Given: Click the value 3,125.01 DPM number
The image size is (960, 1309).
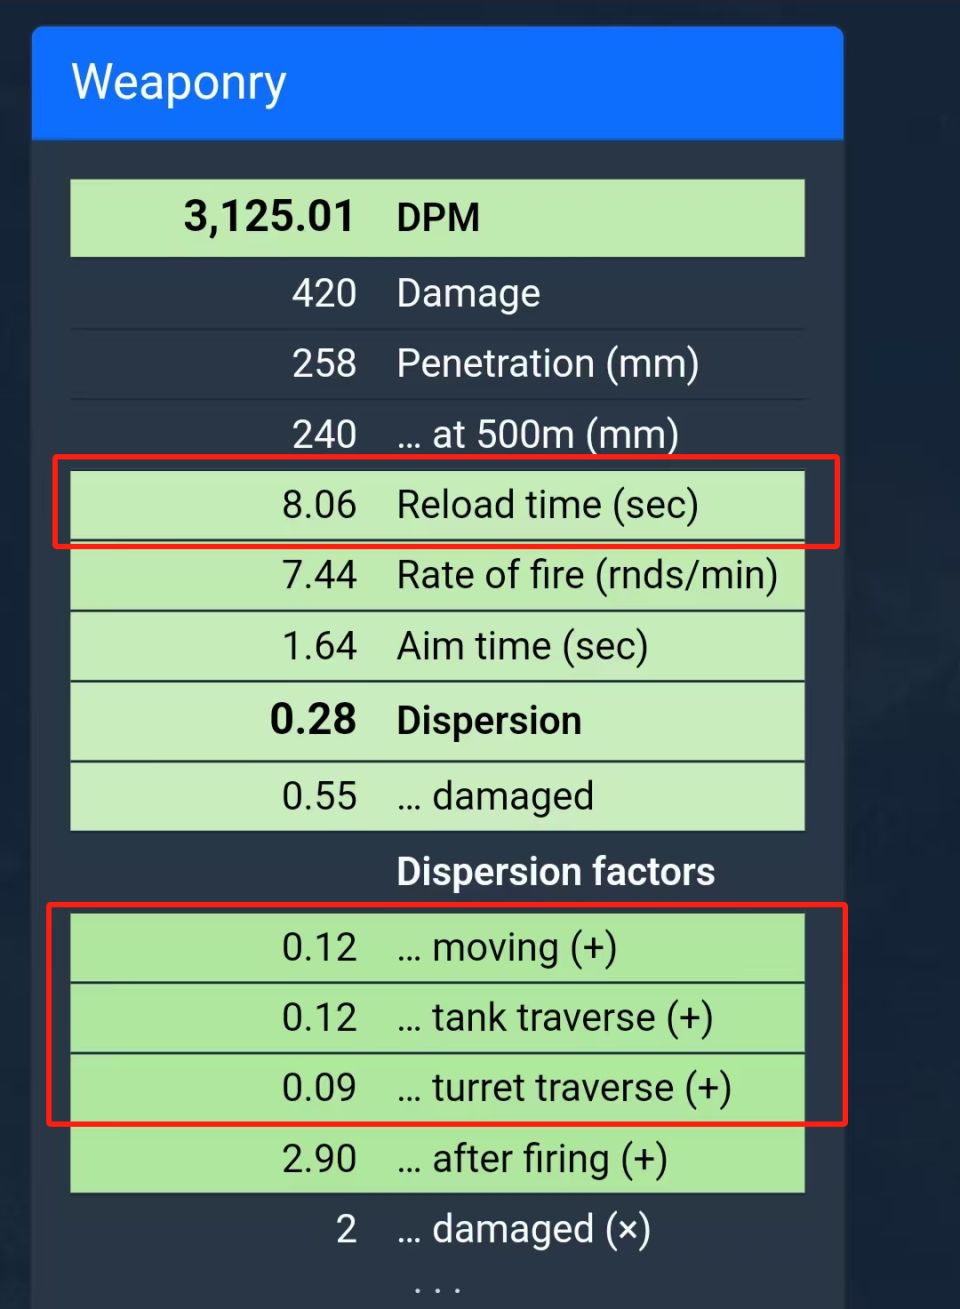Looking at the screenshot, I should coord(269,217).
